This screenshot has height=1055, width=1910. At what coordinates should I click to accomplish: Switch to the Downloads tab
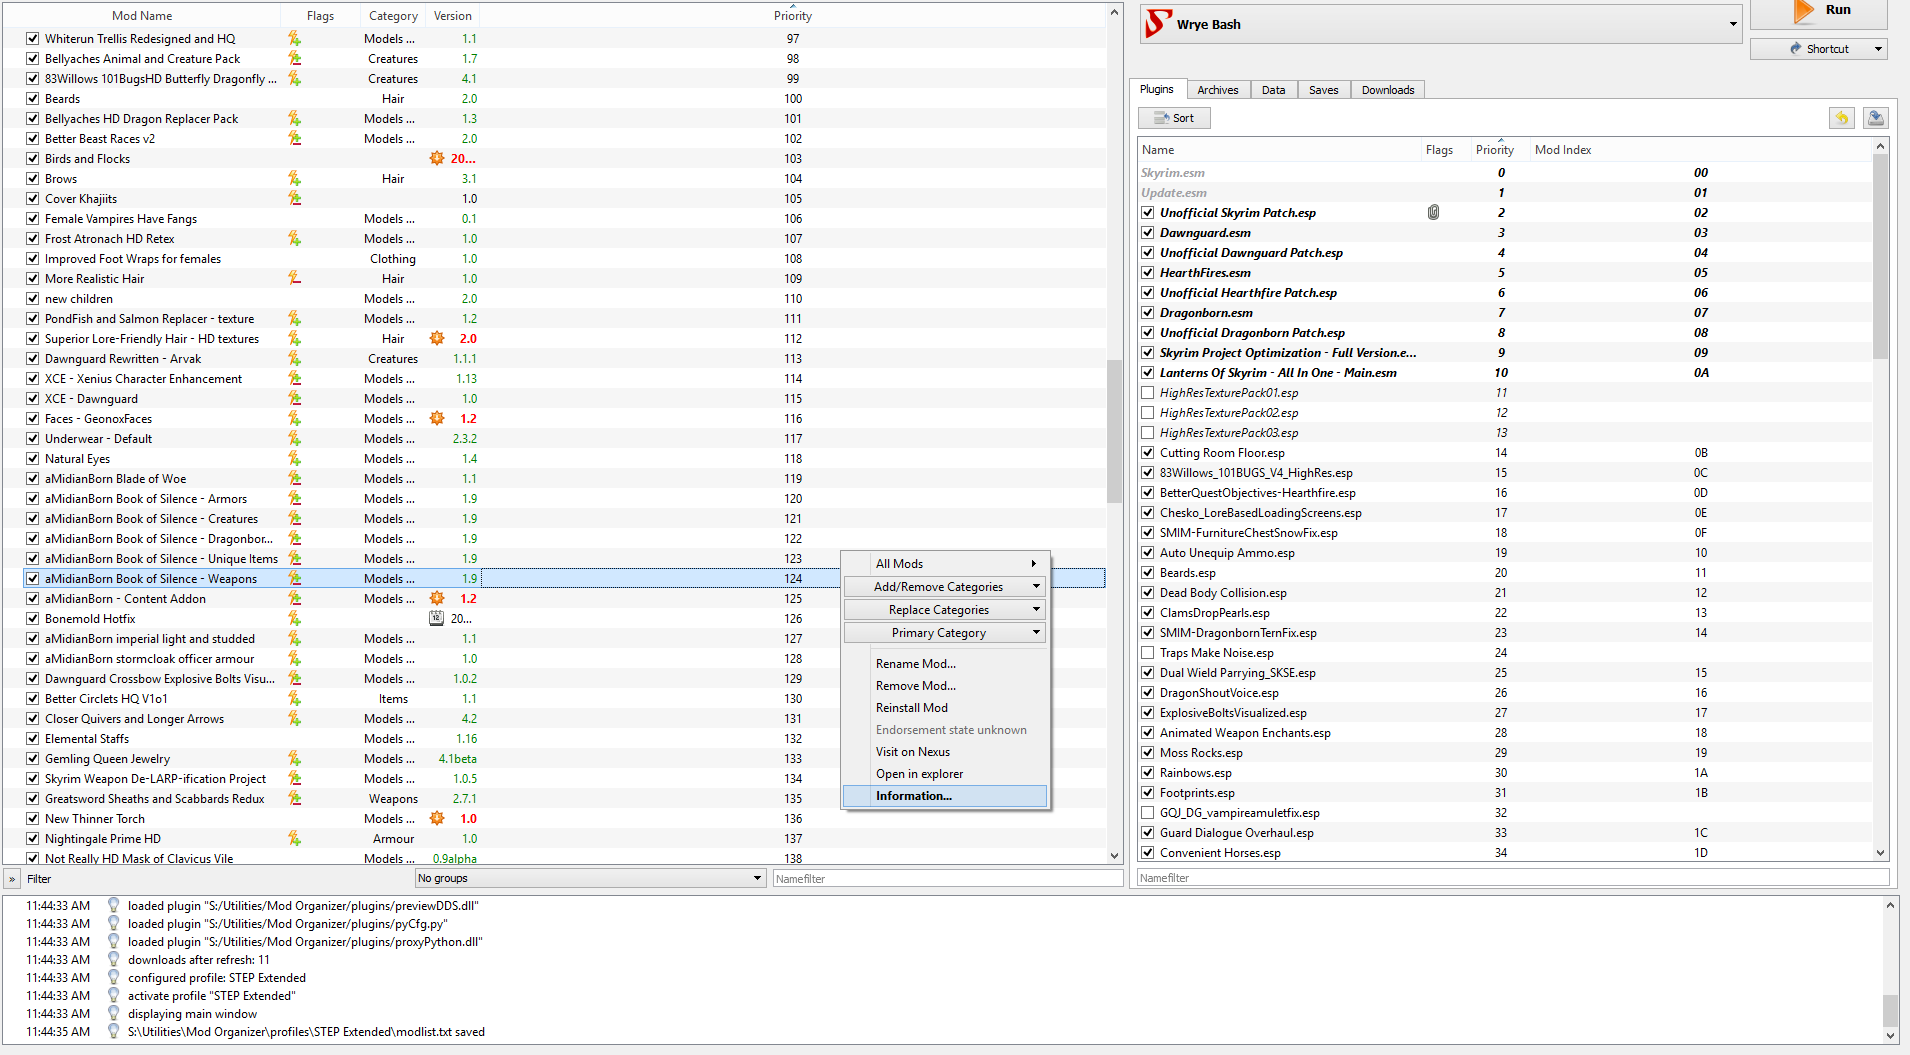click(1387, 90)
